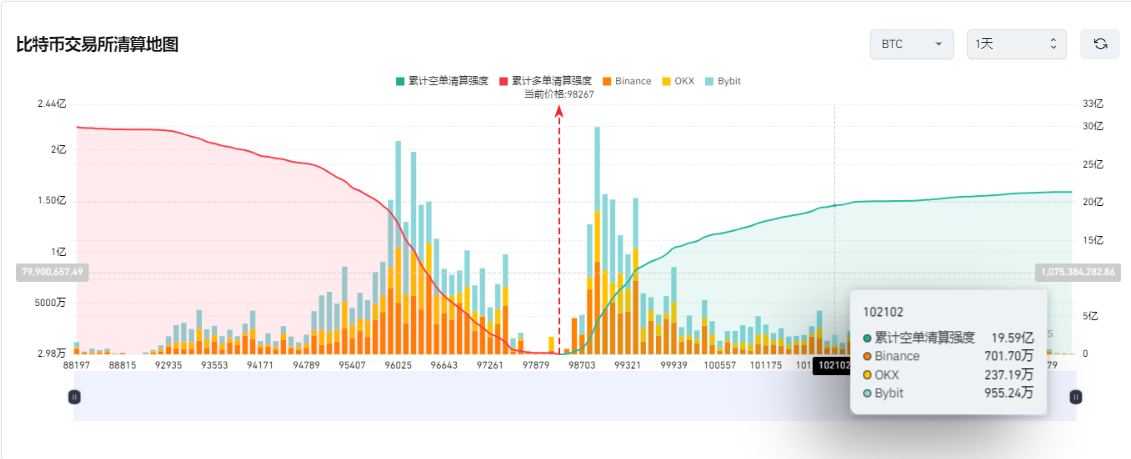This screenshot has width=1131, height=459.
Task: Click the data zoom range bar
Action: 575,396
